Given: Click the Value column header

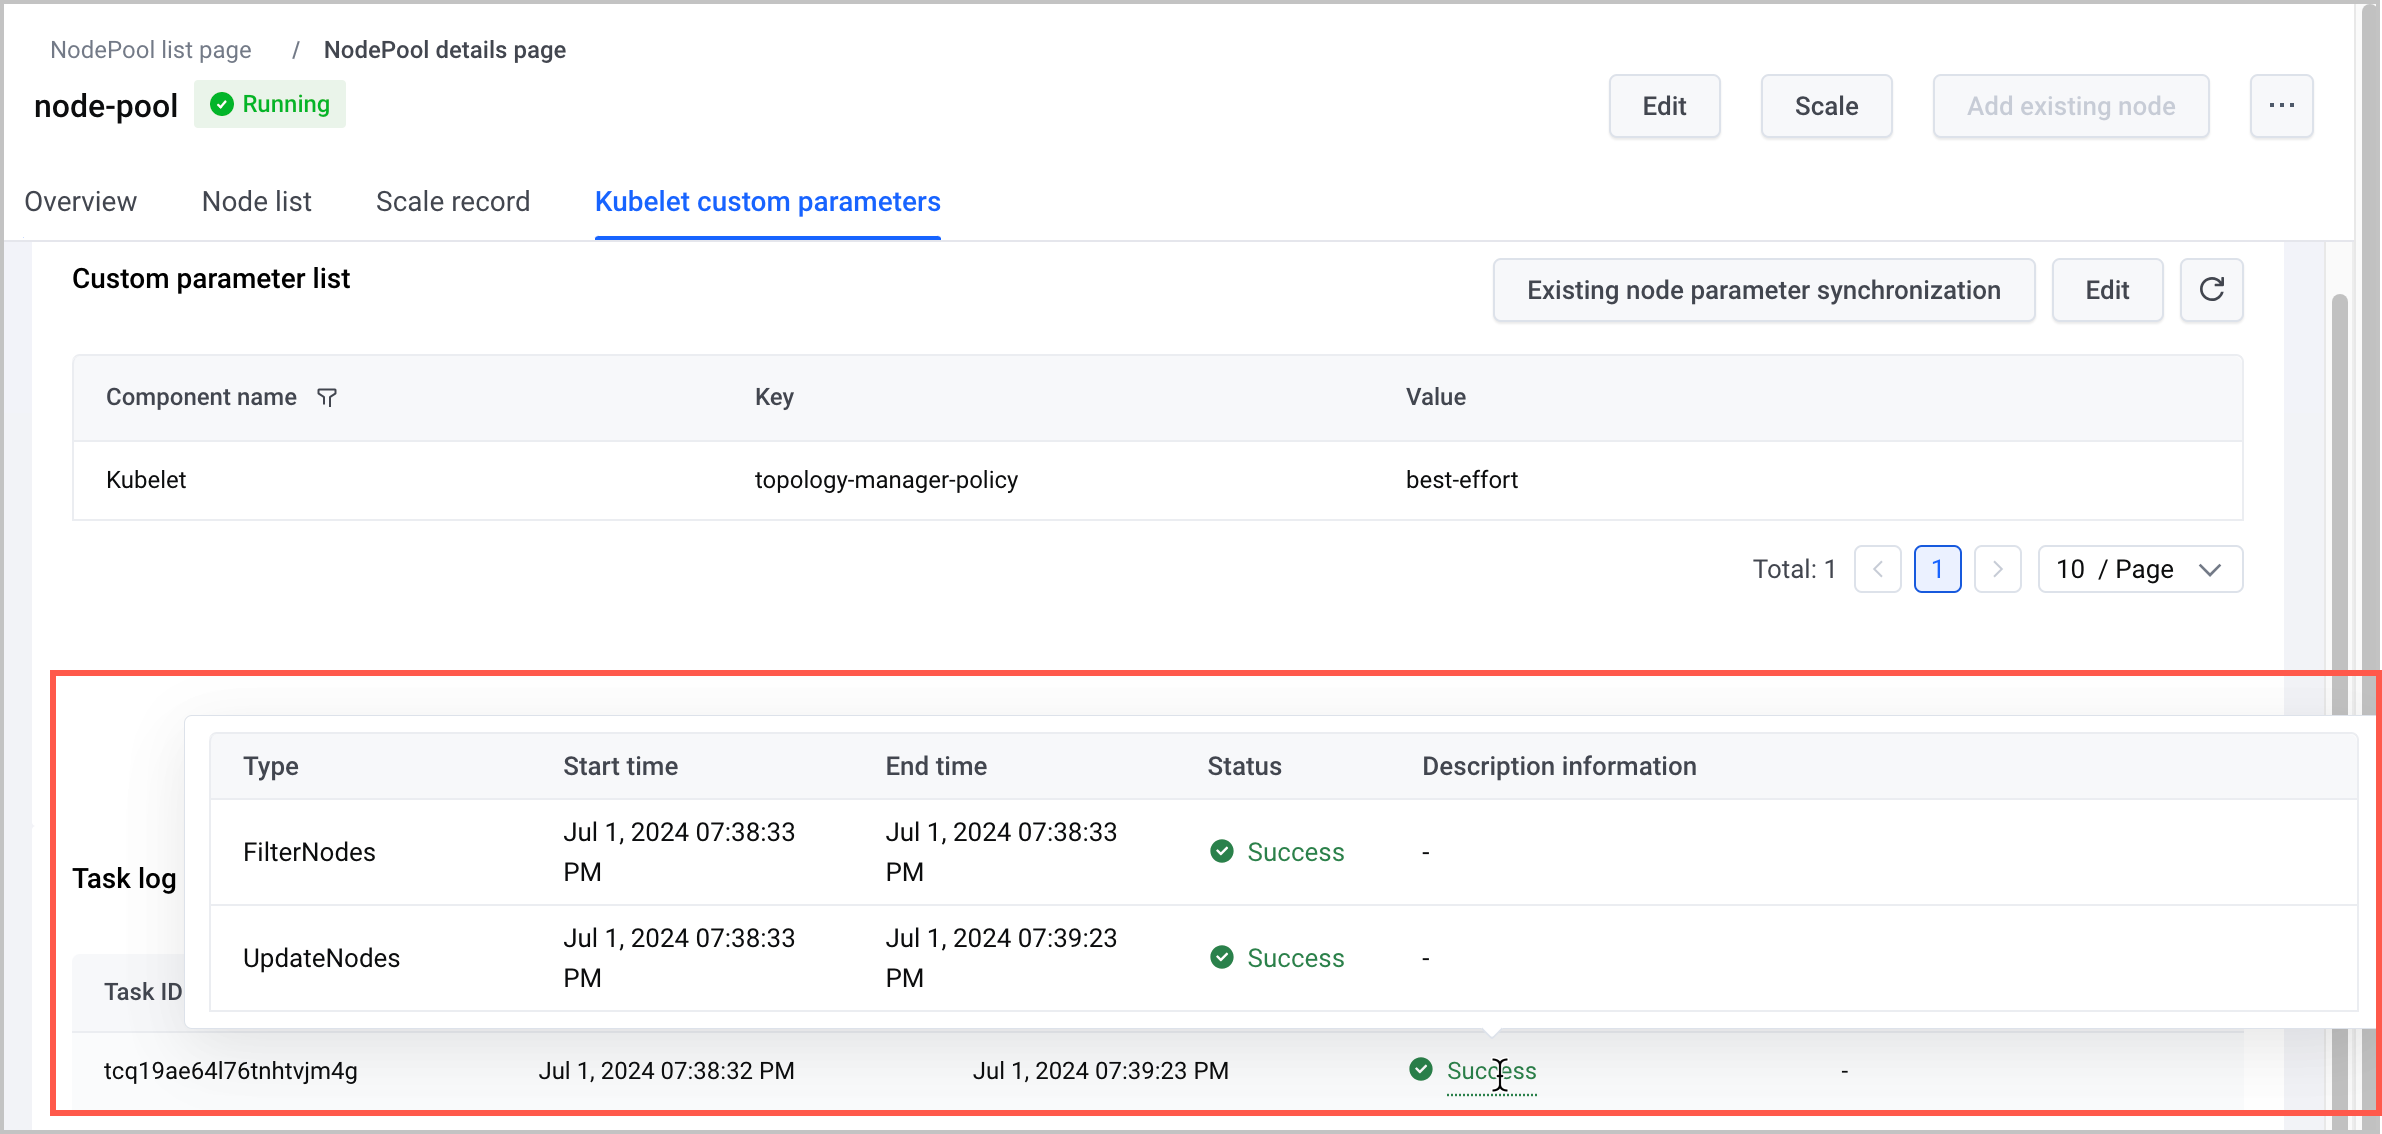Looking at the screenshot, I should pyautogui.click(x=1436, y=397).
